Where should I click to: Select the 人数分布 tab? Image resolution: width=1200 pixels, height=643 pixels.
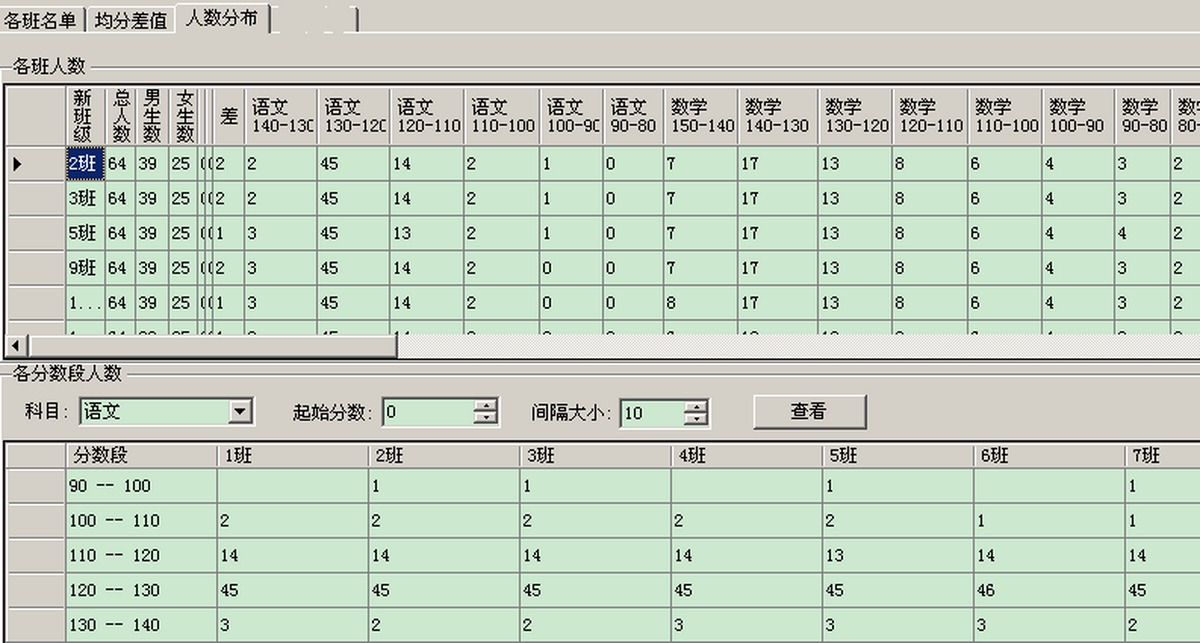click(x=222, y=17)
